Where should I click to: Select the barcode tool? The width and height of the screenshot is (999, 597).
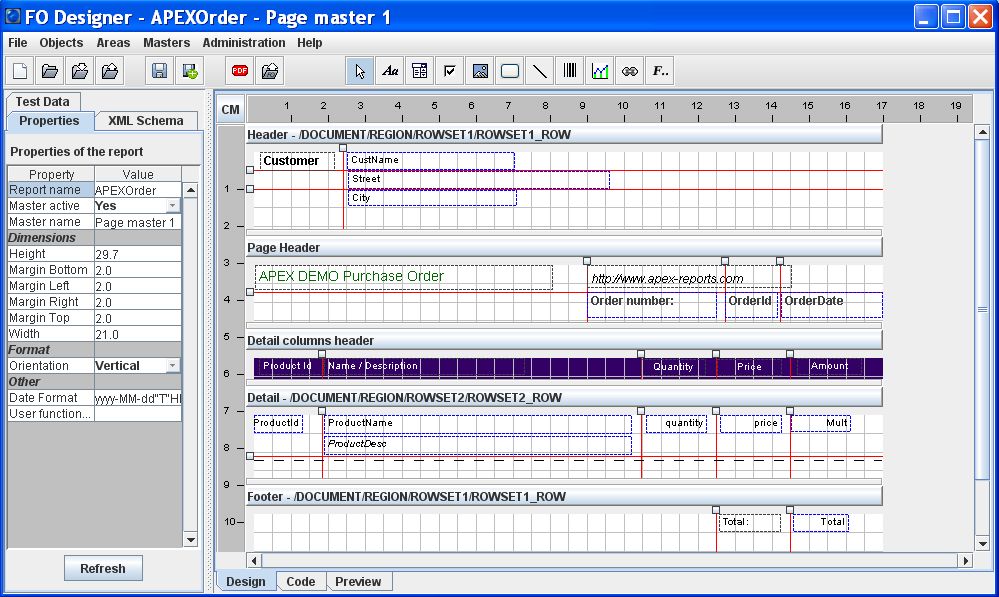pos(570,71)
